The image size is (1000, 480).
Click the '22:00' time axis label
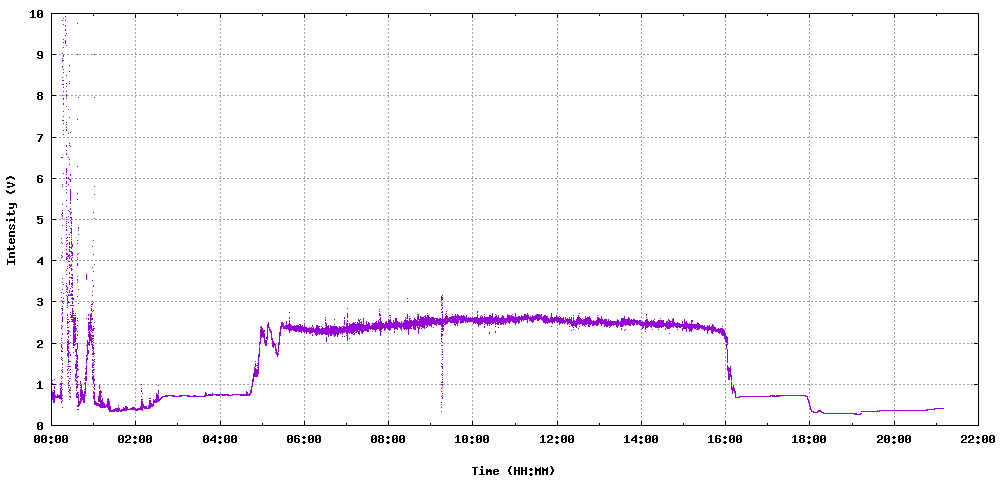(978, 439)
